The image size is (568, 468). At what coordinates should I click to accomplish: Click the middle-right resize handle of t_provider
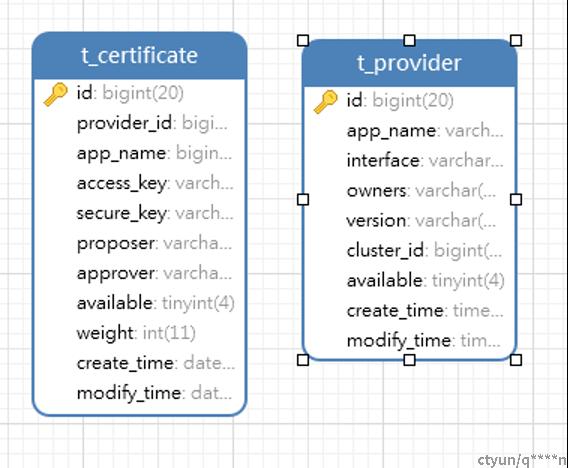pyautogui.click(x=516, y=199)
